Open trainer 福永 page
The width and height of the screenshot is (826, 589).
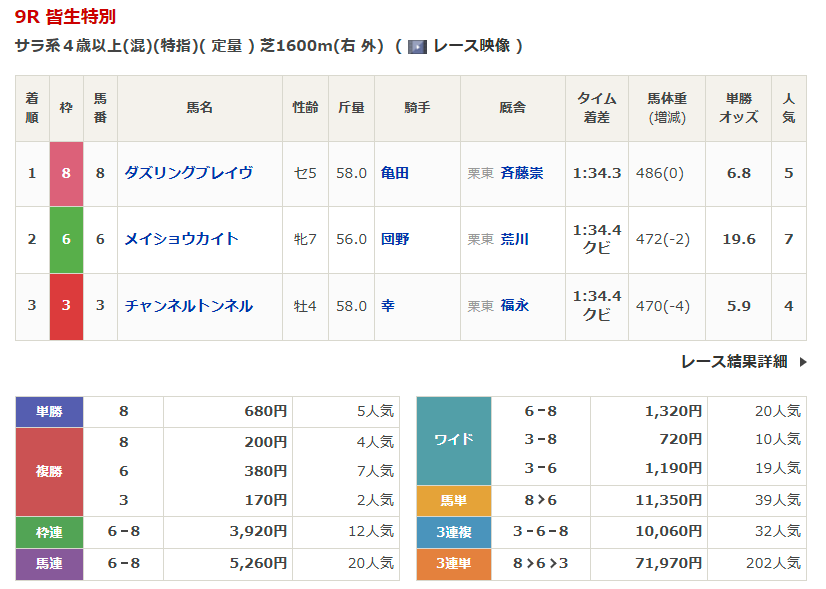click(515, 306)
